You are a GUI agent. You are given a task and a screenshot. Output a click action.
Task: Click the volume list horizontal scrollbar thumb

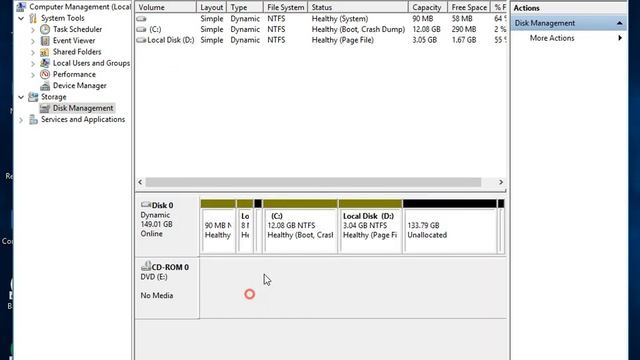pos(313,182)
